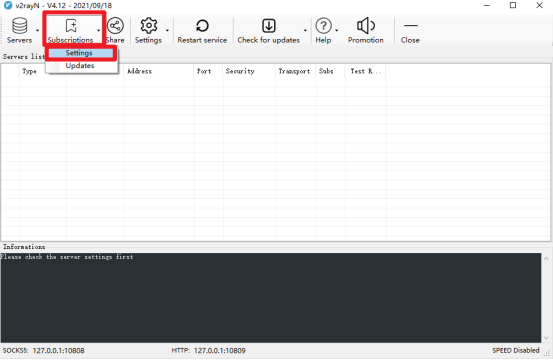Expand the toolbar Settings dropdown arrow
The width and height of the screenshot is (553, 360).
167,30
